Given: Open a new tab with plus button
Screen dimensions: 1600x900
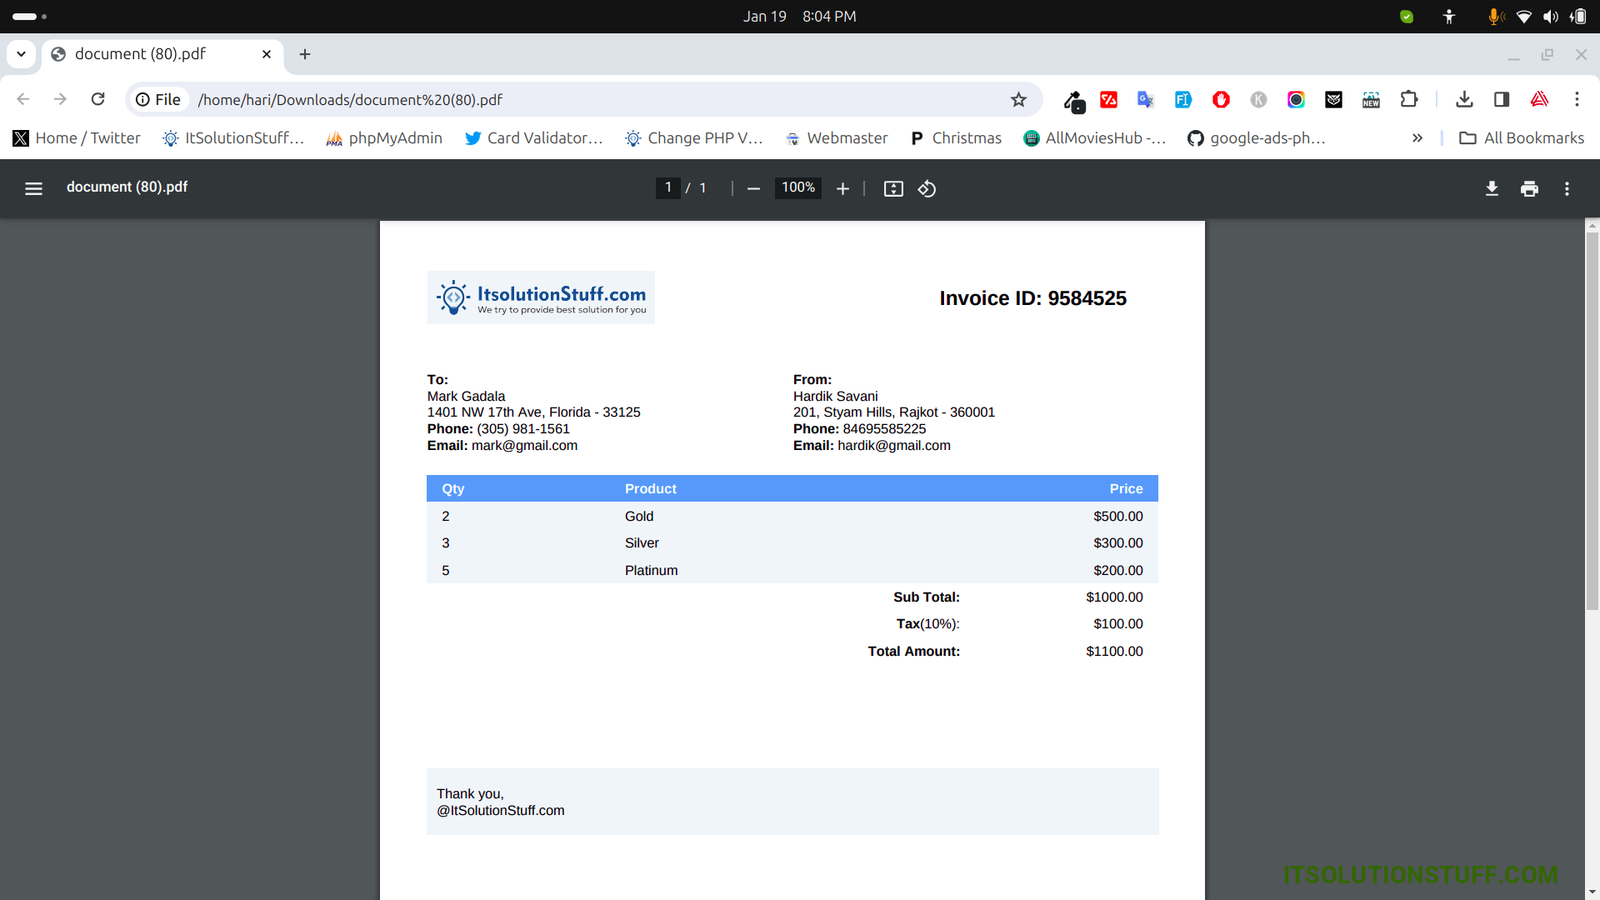Looking at the screenshot, I should tap(305, 54).
